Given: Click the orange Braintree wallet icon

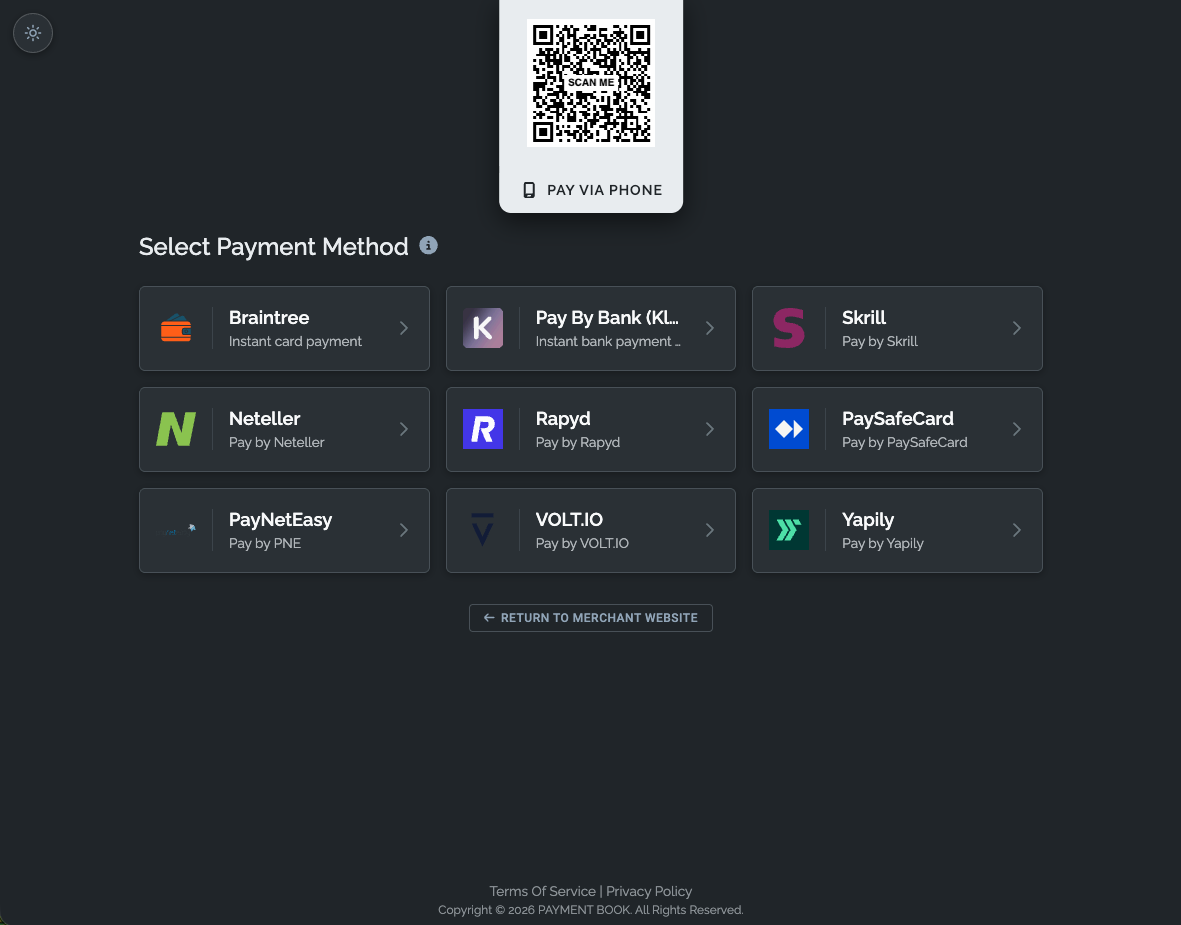Looking at the screenshot, I should click(x=176, y=328).
